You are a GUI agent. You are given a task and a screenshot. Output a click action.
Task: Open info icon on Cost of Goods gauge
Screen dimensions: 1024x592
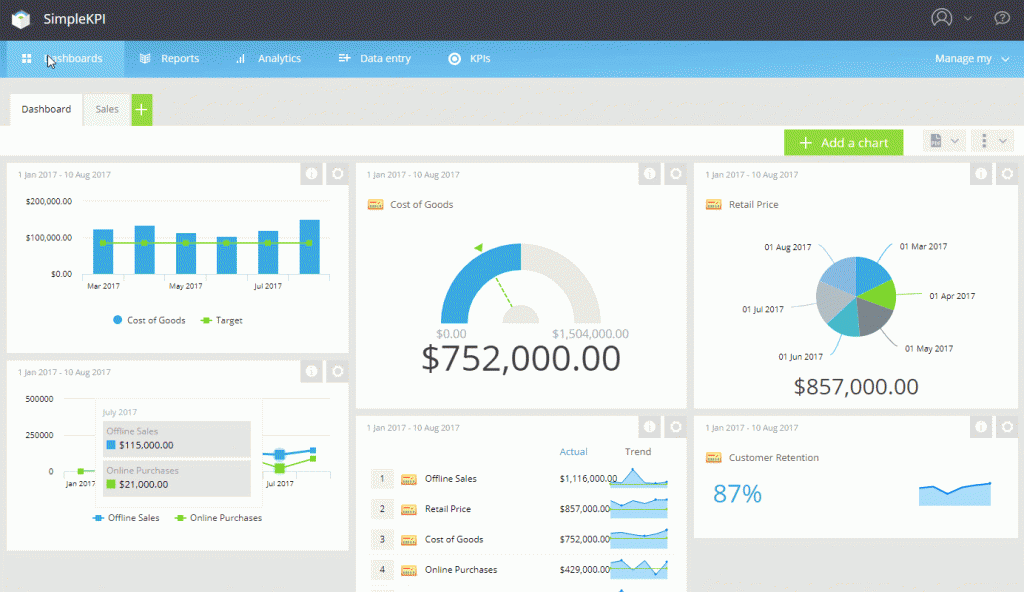[650, 174]
